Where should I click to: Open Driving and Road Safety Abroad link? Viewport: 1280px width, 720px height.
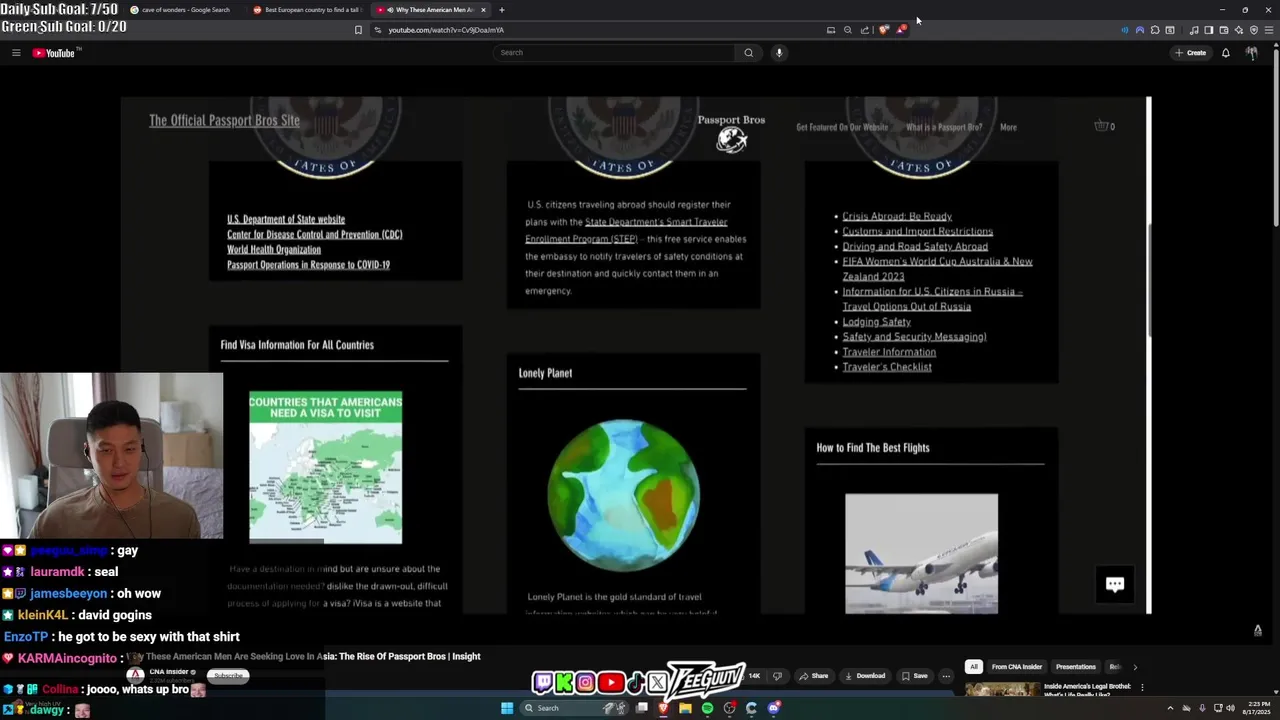click(915, 246)
